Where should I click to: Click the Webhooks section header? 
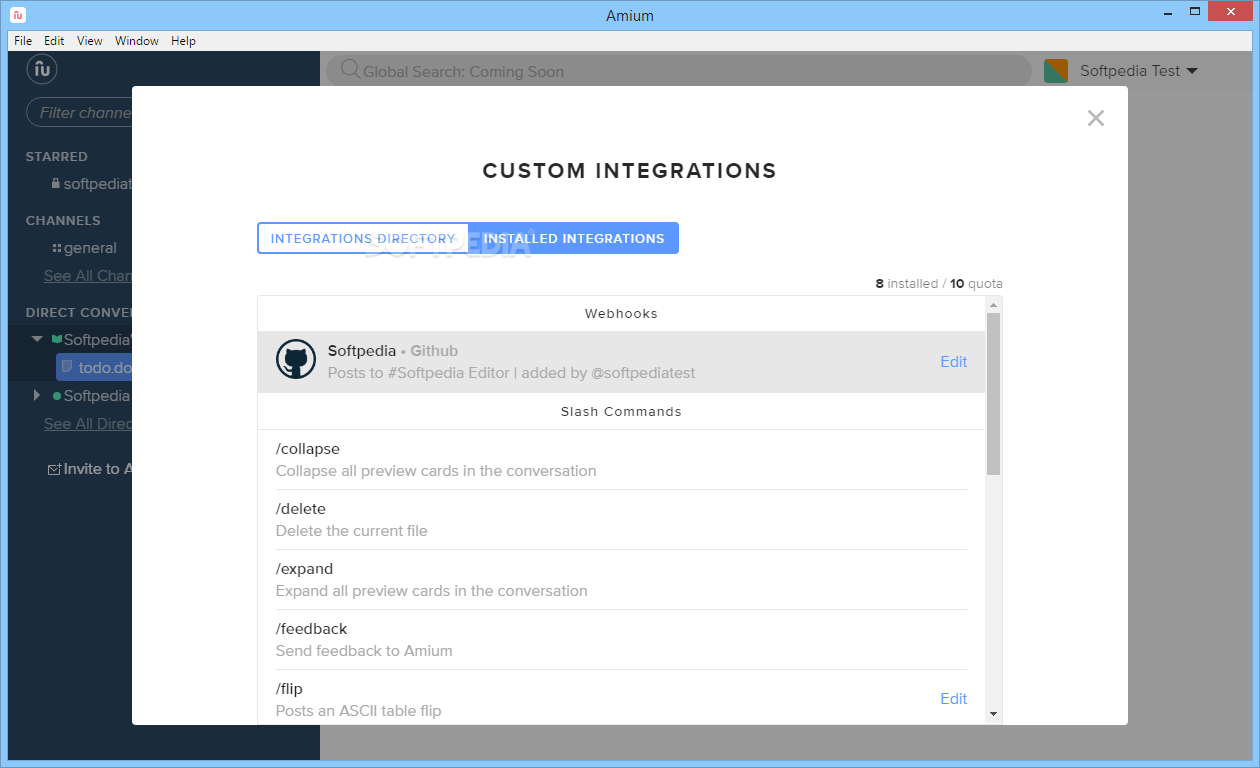pyautogui.click(x=621, y=314)
